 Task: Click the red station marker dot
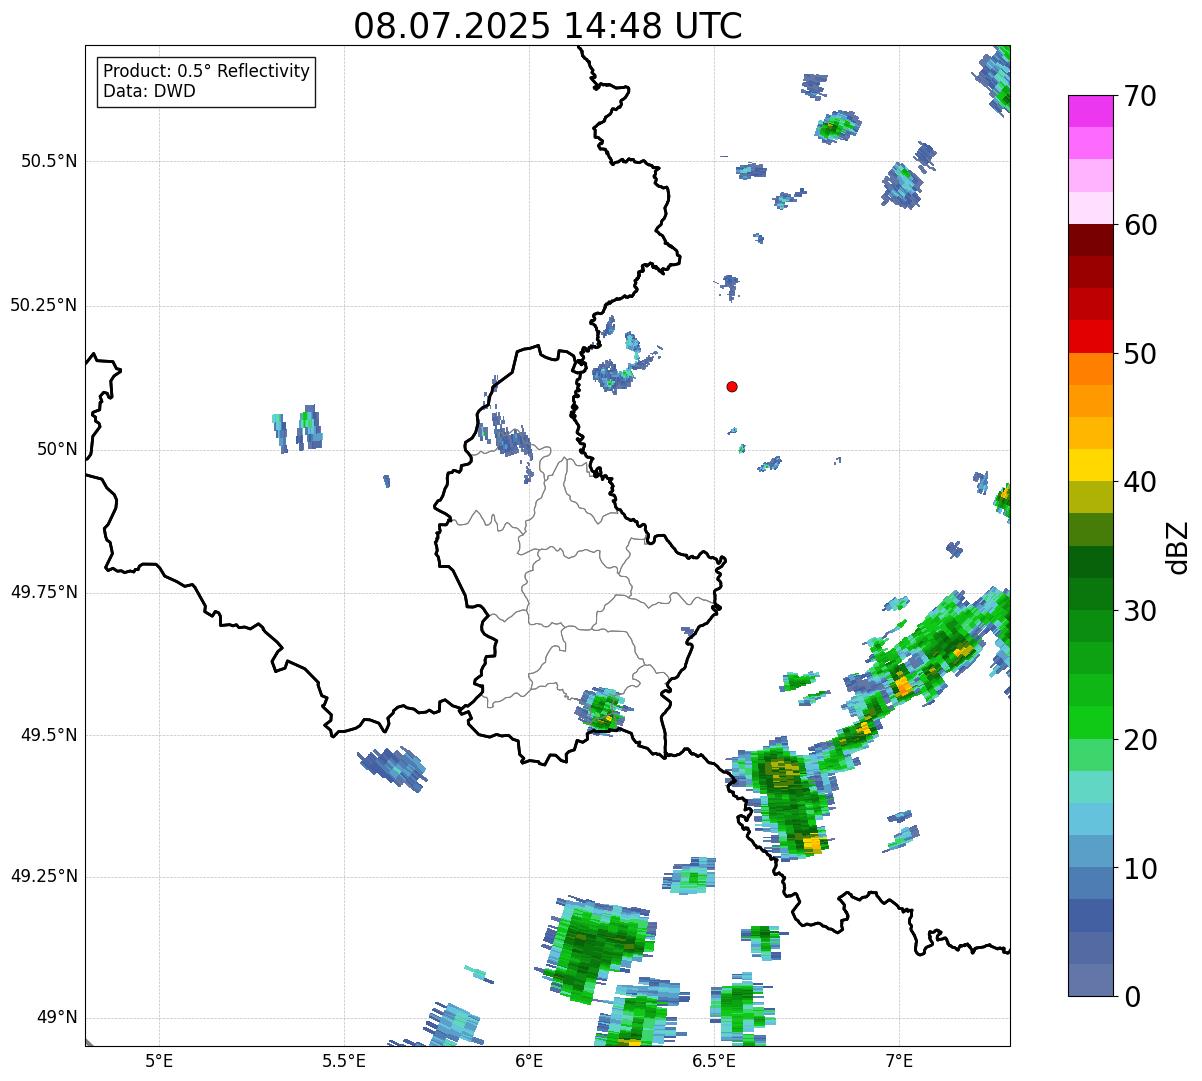pyautogui.click(x=732, y=386)
